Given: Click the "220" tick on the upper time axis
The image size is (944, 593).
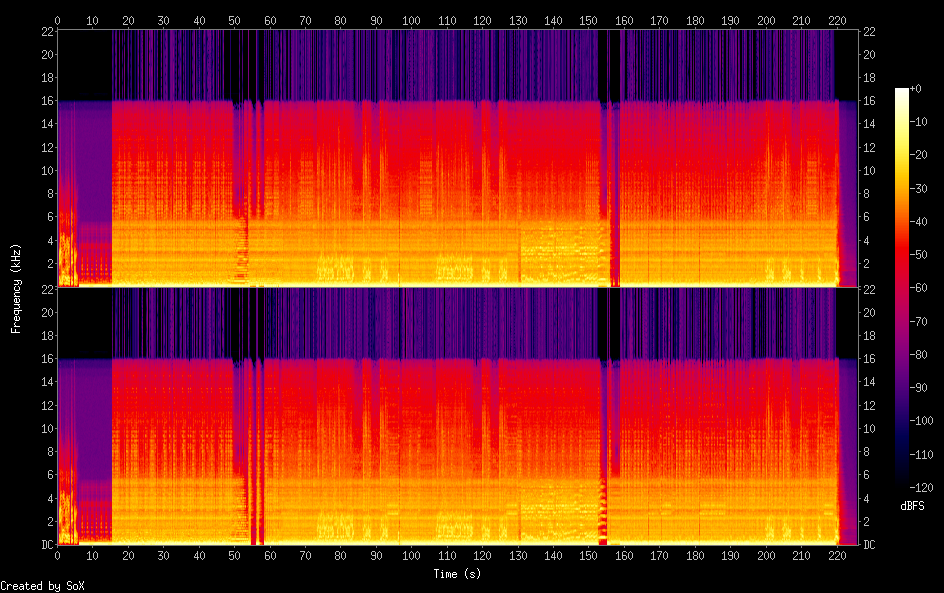Looking at the screenshot, I should click(x=837, y=20).
